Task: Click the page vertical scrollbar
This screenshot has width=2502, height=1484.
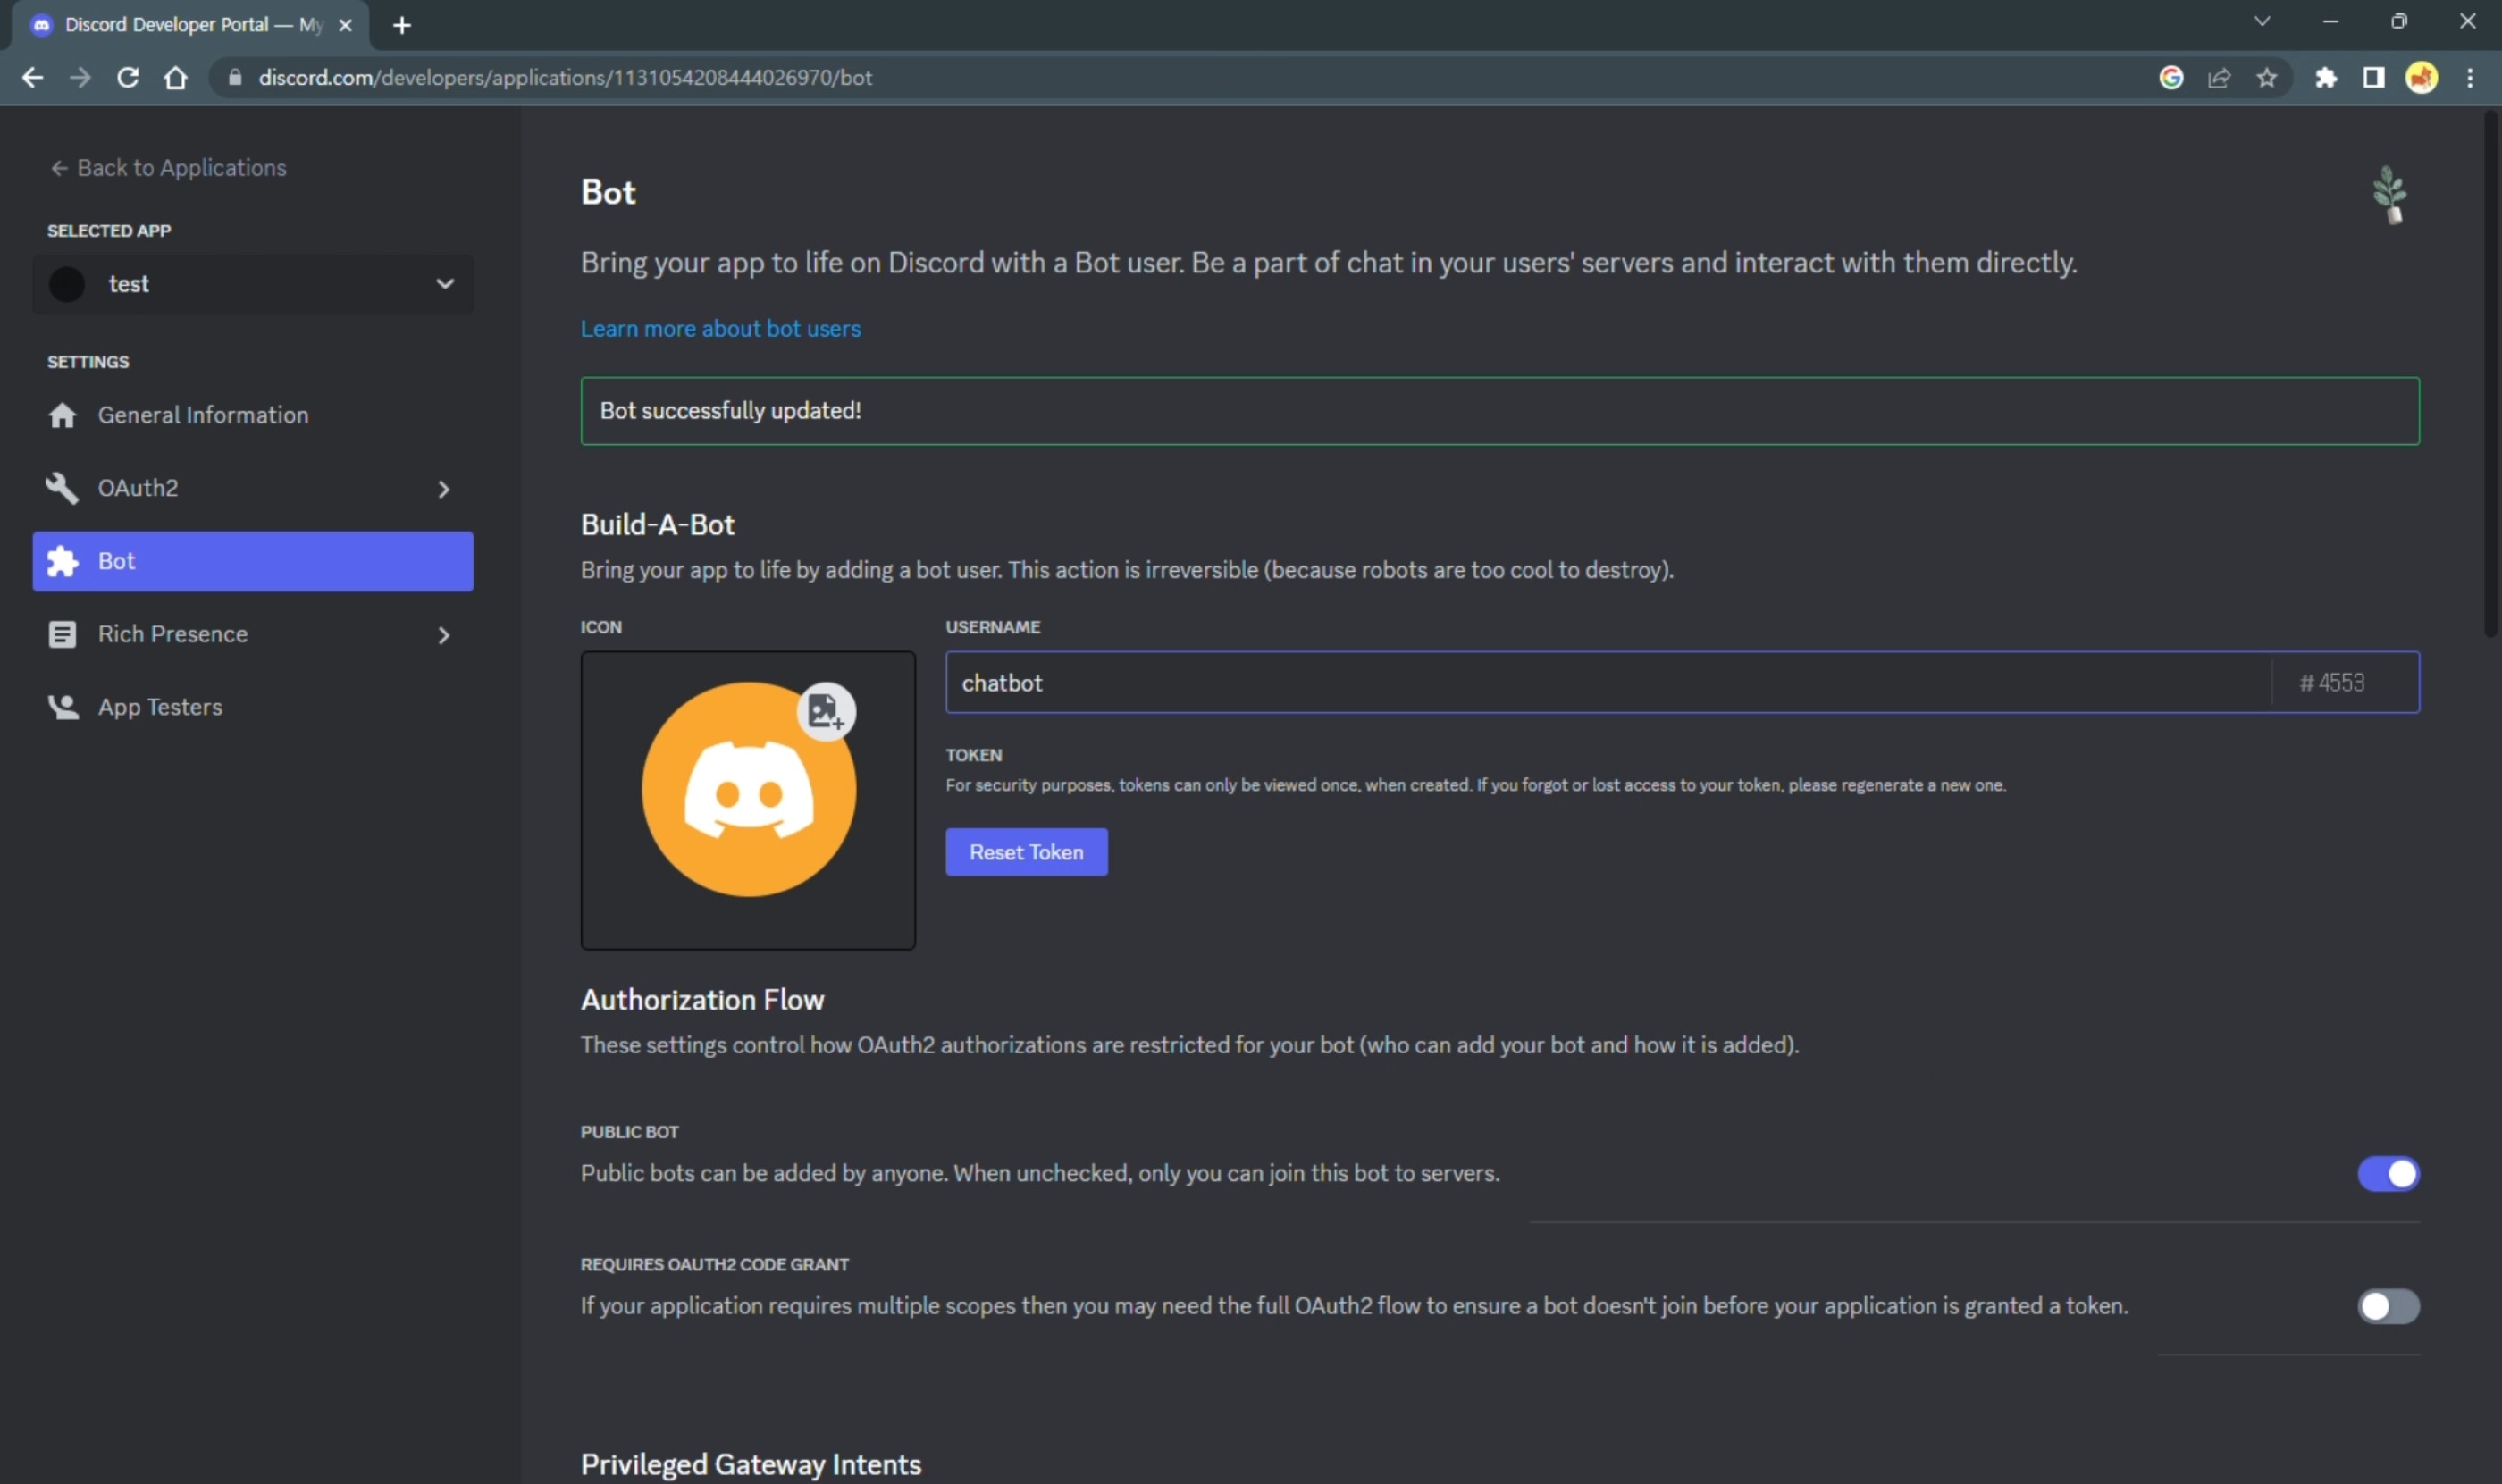Action: tap(2490, 375)
